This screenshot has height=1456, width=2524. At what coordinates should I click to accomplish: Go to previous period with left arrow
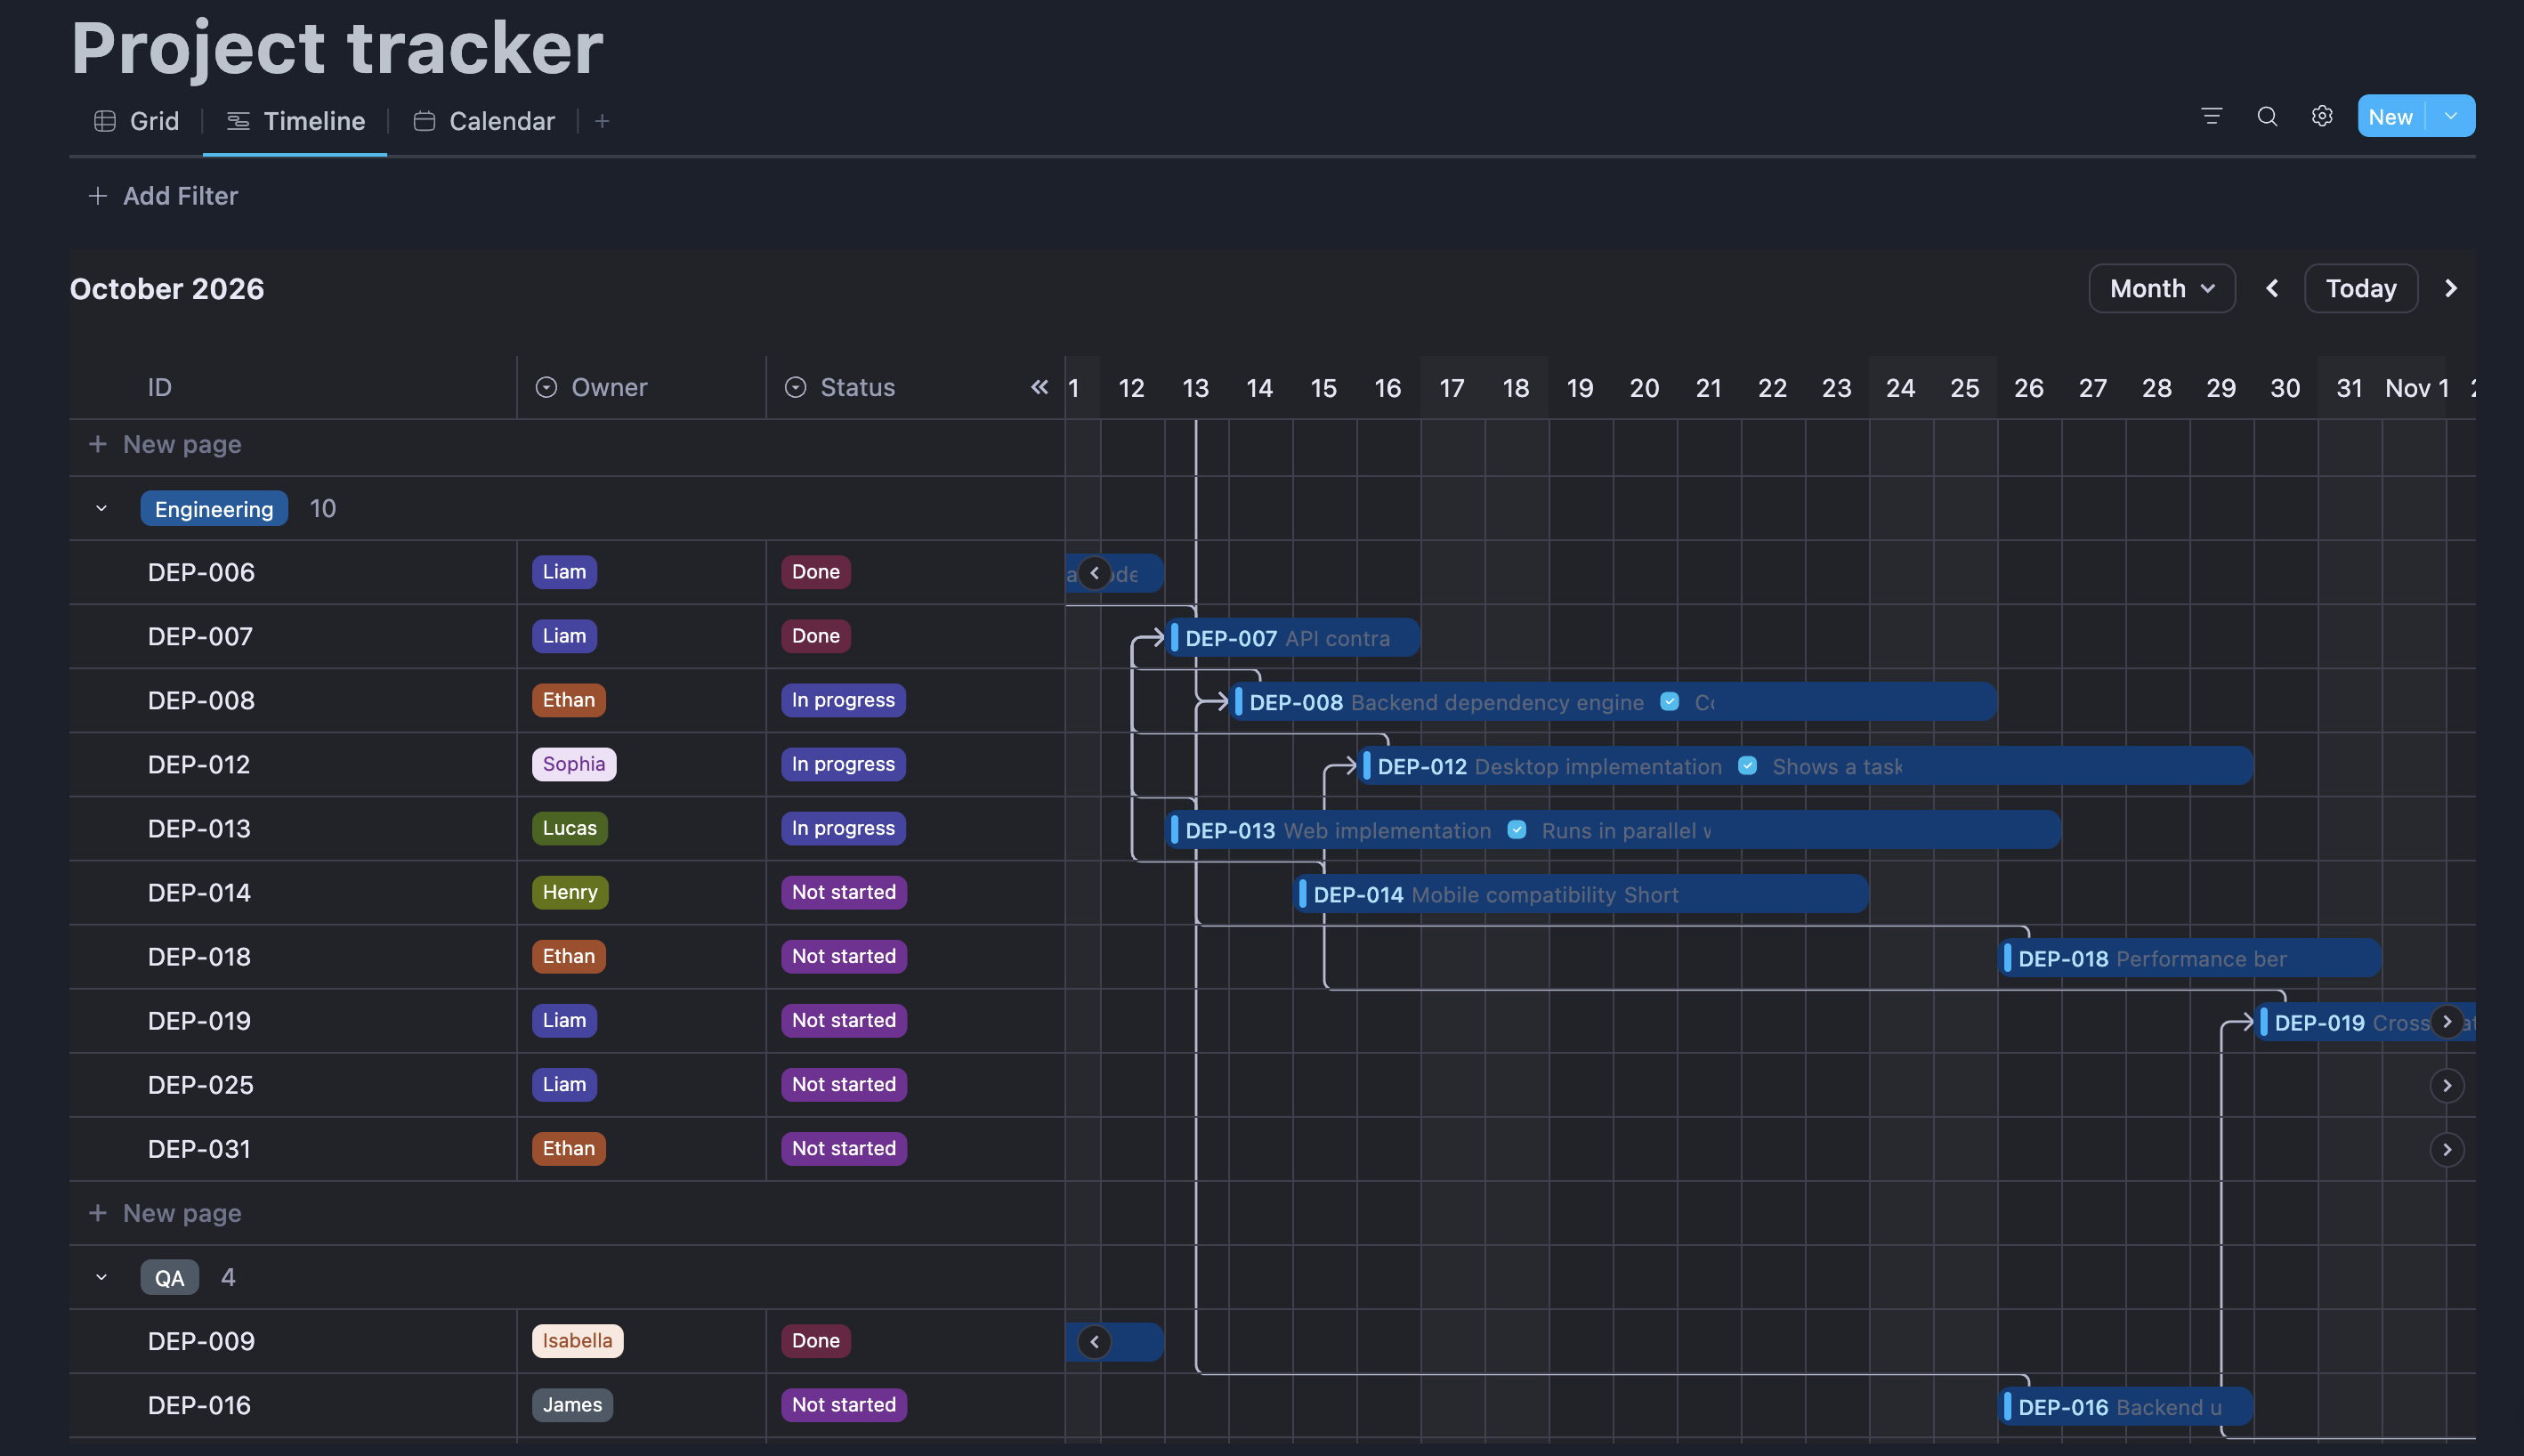pos(2272,288)
